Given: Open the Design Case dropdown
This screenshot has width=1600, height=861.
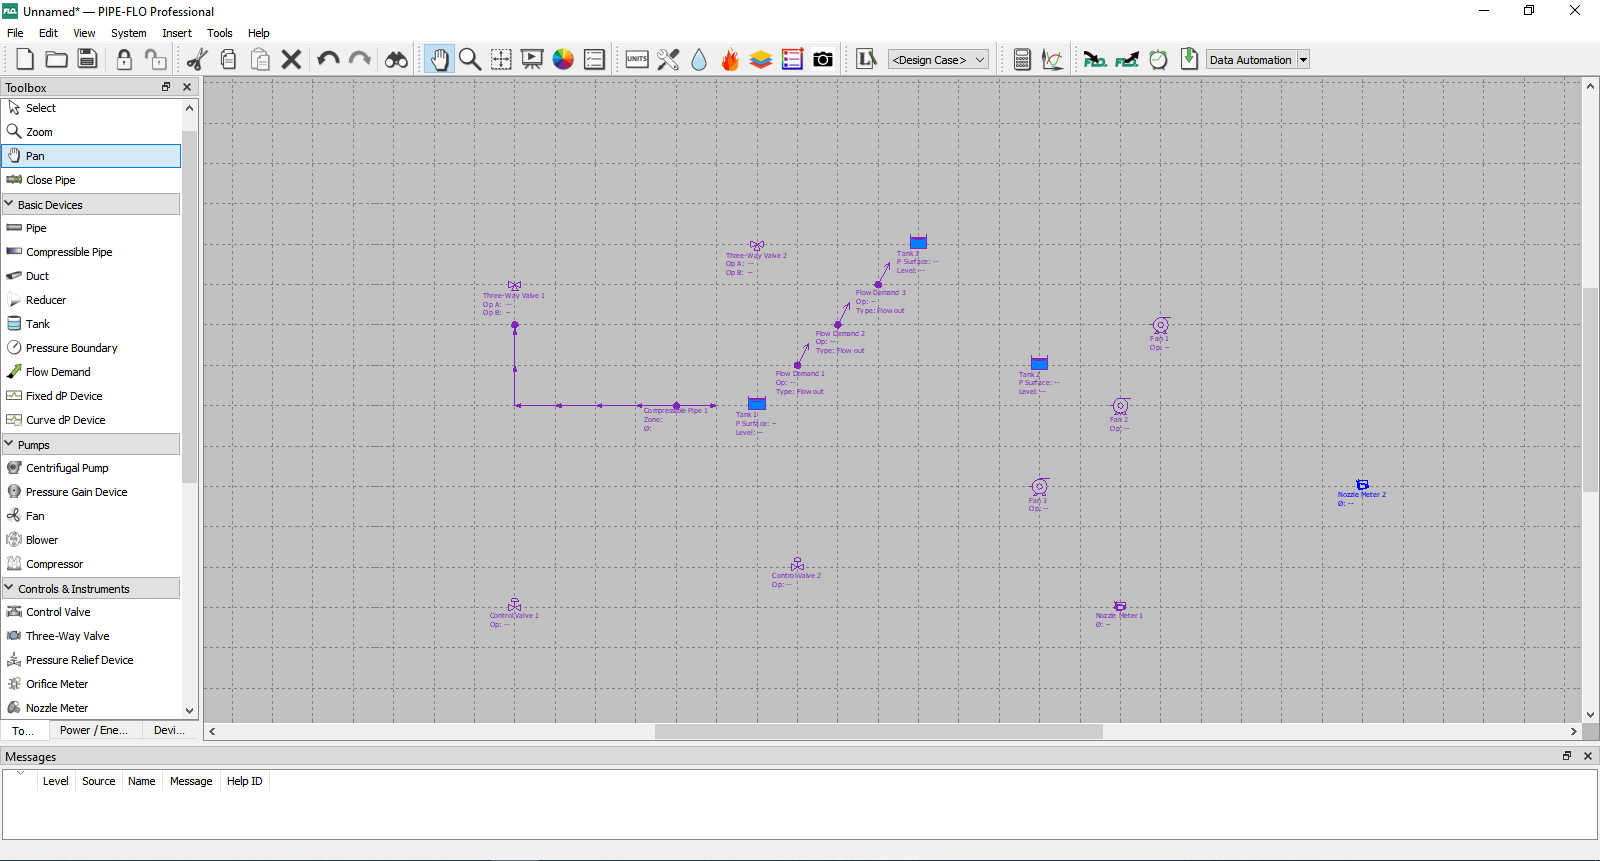Looking at the screenshot, I should (x=938, y=60).
